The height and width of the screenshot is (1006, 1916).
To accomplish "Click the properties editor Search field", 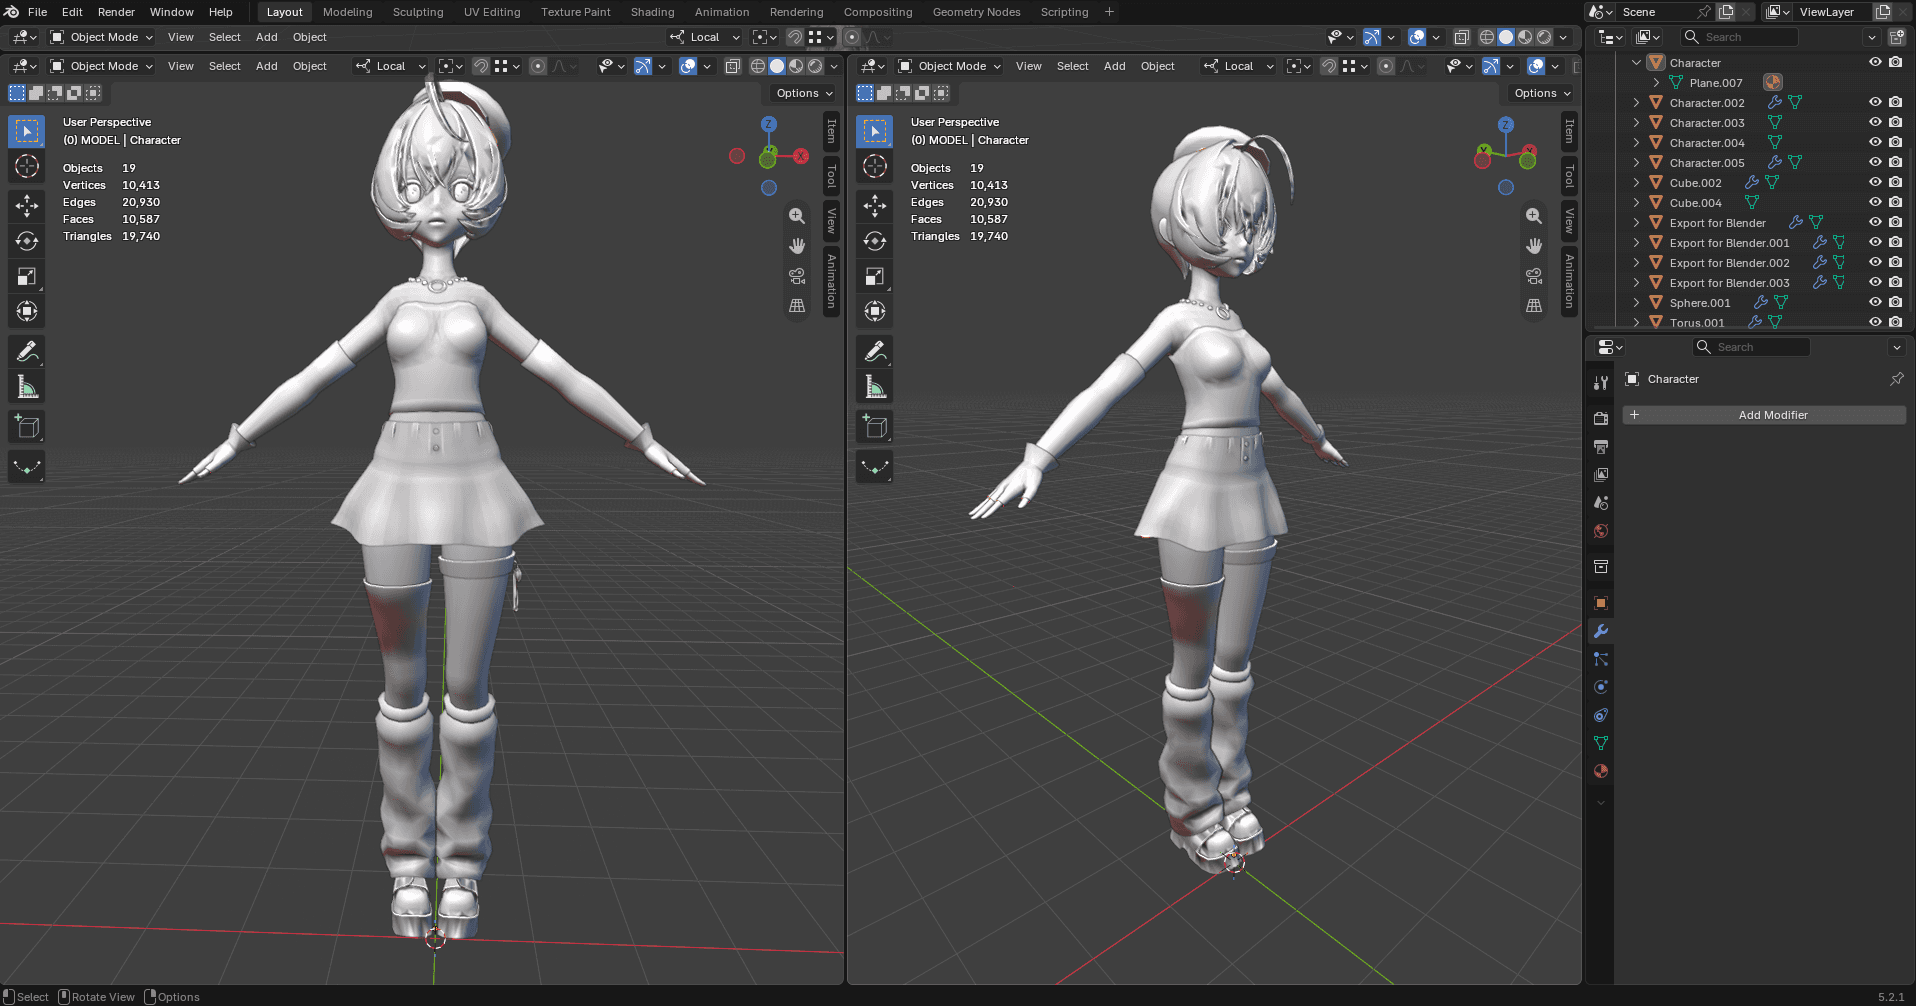I will (1752, 347).
